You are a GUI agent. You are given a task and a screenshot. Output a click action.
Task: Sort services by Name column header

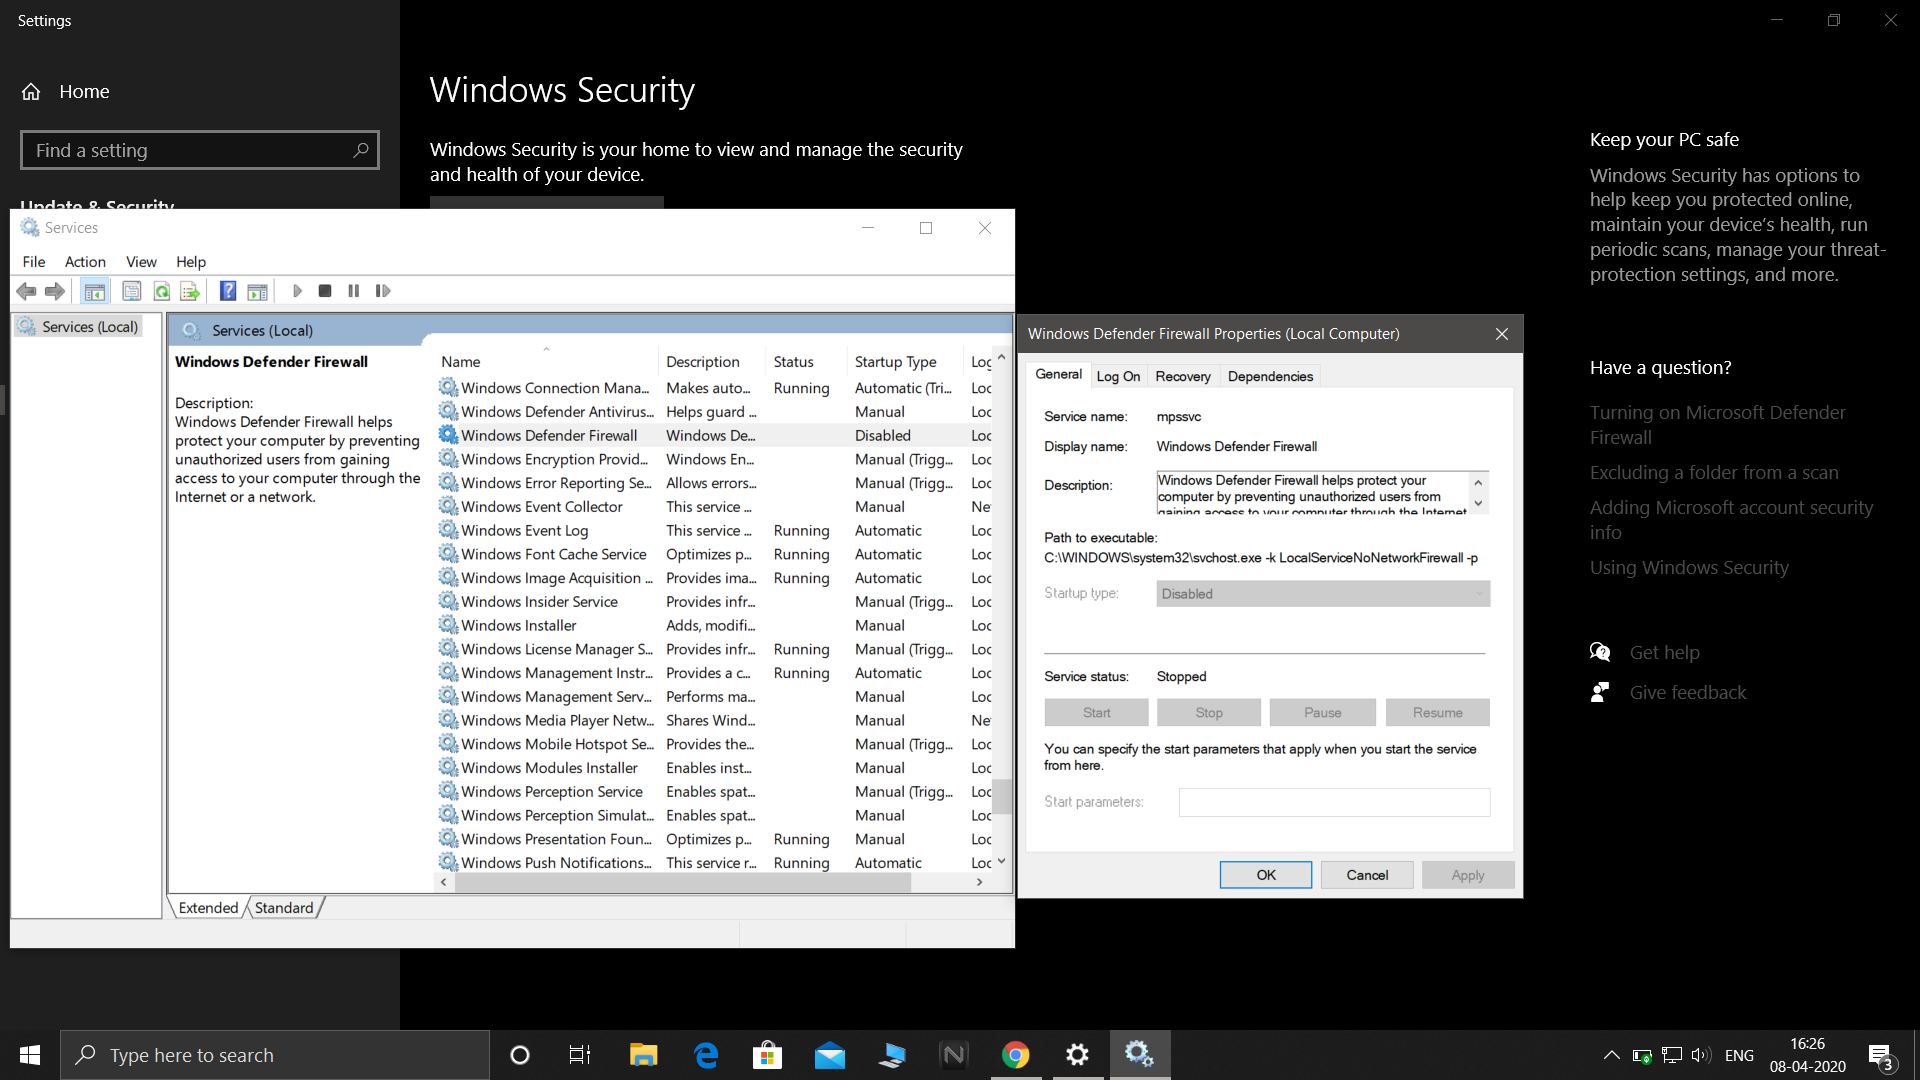coord(547,362)
